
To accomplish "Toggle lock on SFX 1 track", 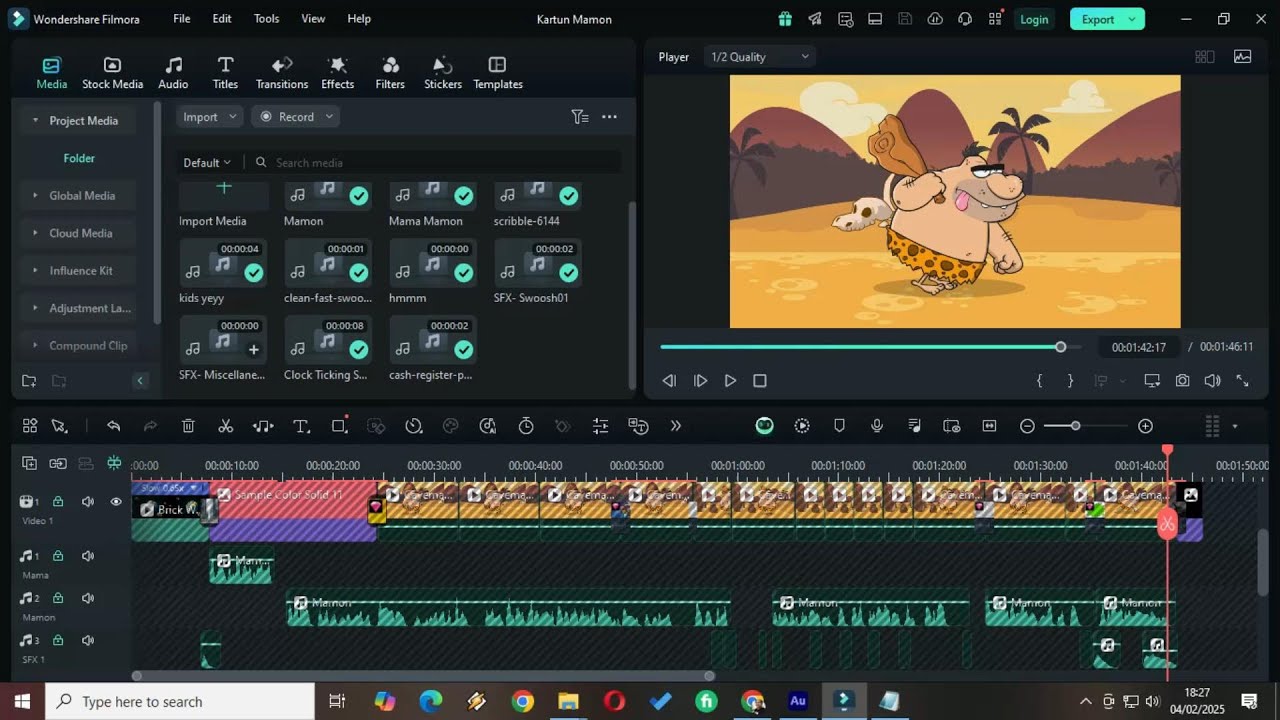I will click(x=58, y=640).
